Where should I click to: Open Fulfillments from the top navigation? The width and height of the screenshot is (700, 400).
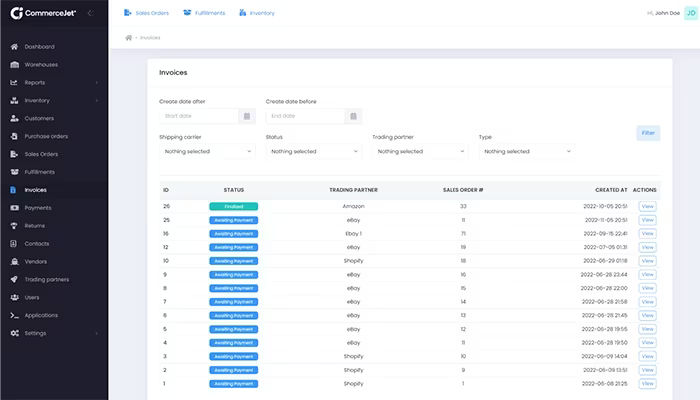coord(204,13)
